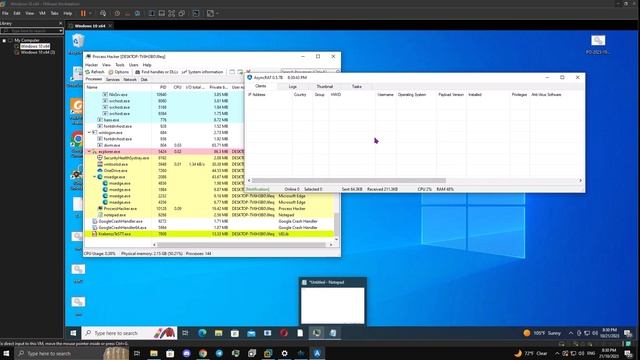This screenshot has height=360, width=640.
Task: Close the Windows 10 x64 VM tab
Action: click(x=110, y=26)
